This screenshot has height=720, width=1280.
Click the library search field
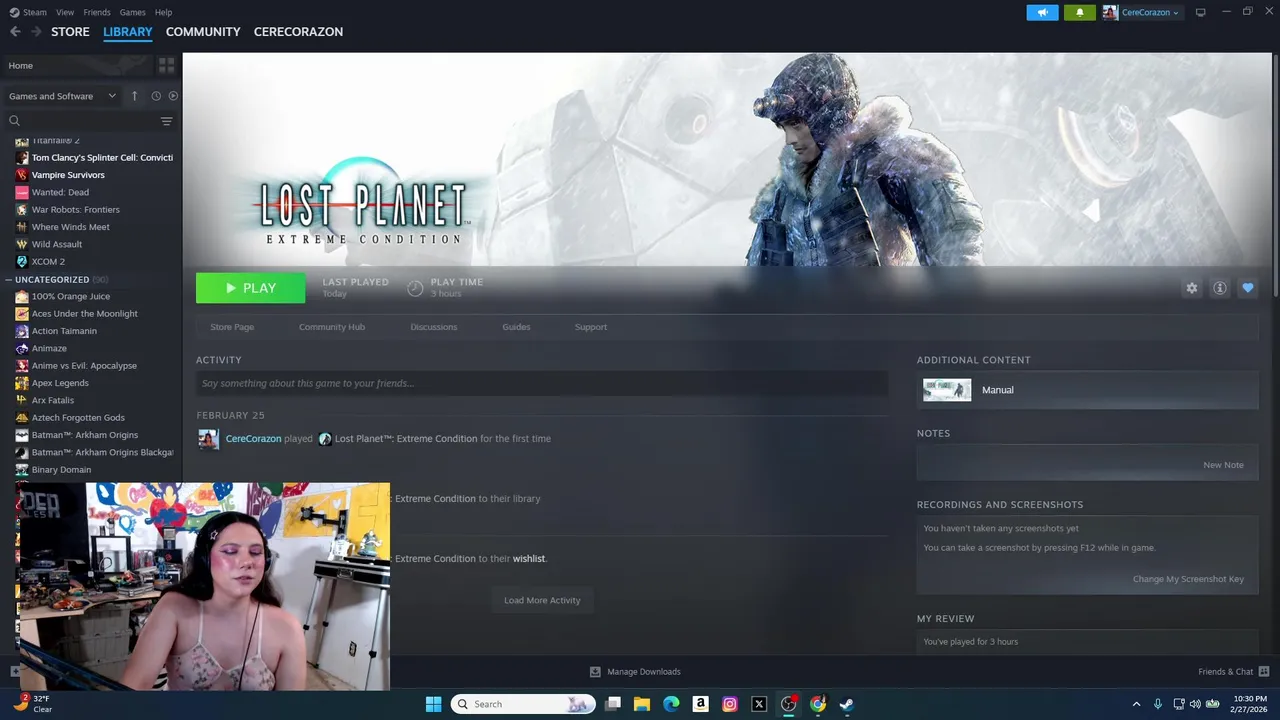[x=80, y=121]
